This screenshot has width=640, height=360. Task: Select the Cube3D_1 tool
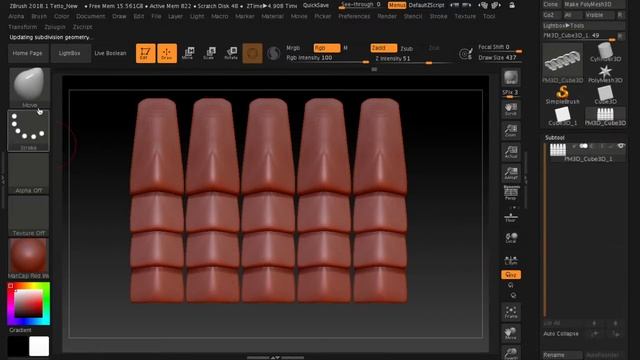point(563,116)
